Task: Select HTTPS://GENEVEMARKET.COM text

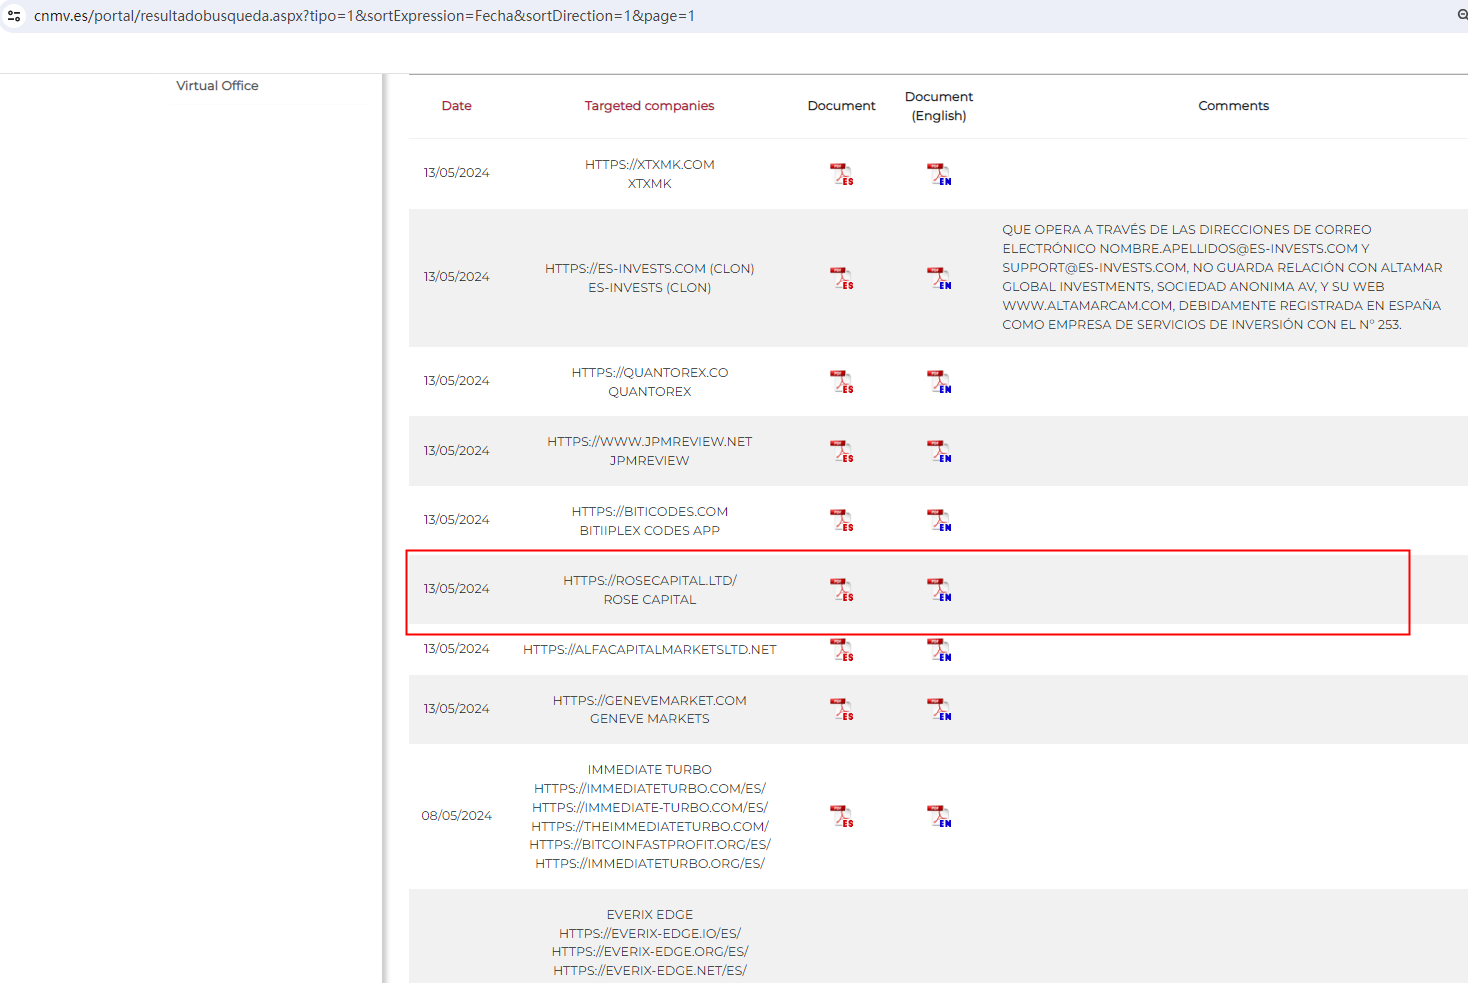Action: coord(650,701)
